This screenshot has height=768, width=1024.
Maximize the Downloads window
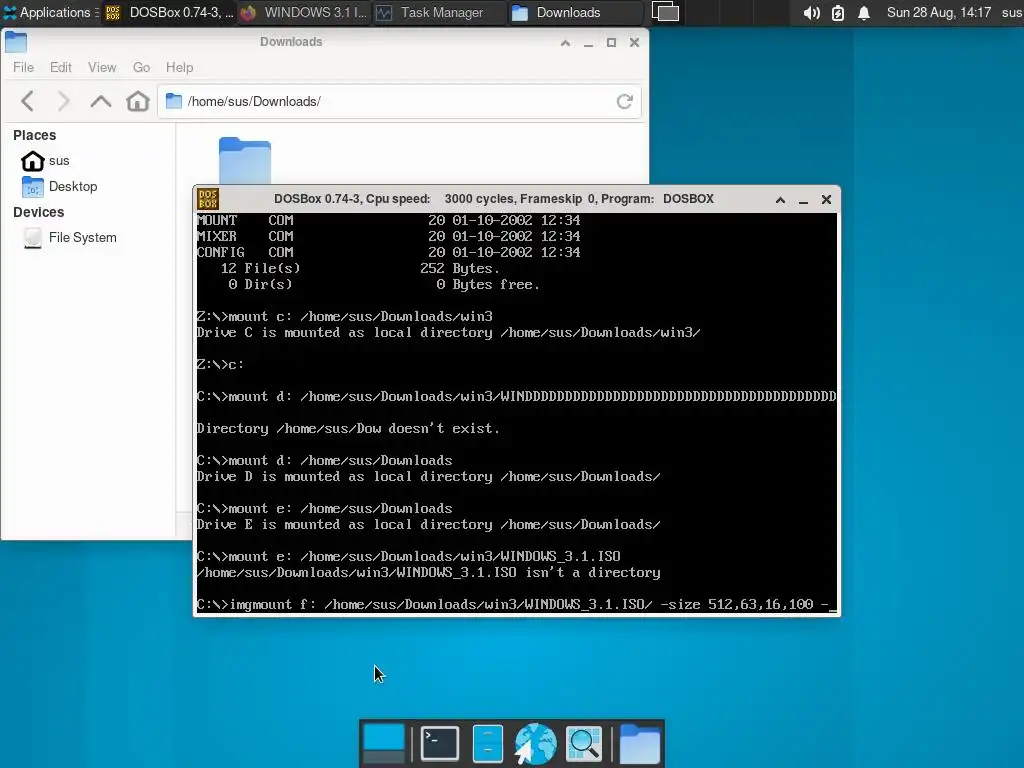point(611,42)
